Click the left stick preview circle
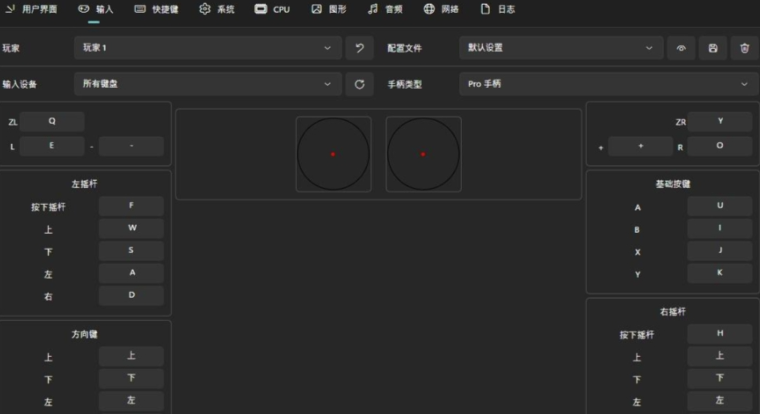Image resolution: width=760 pixels, height=414 pixels. (x=333, y=154)
